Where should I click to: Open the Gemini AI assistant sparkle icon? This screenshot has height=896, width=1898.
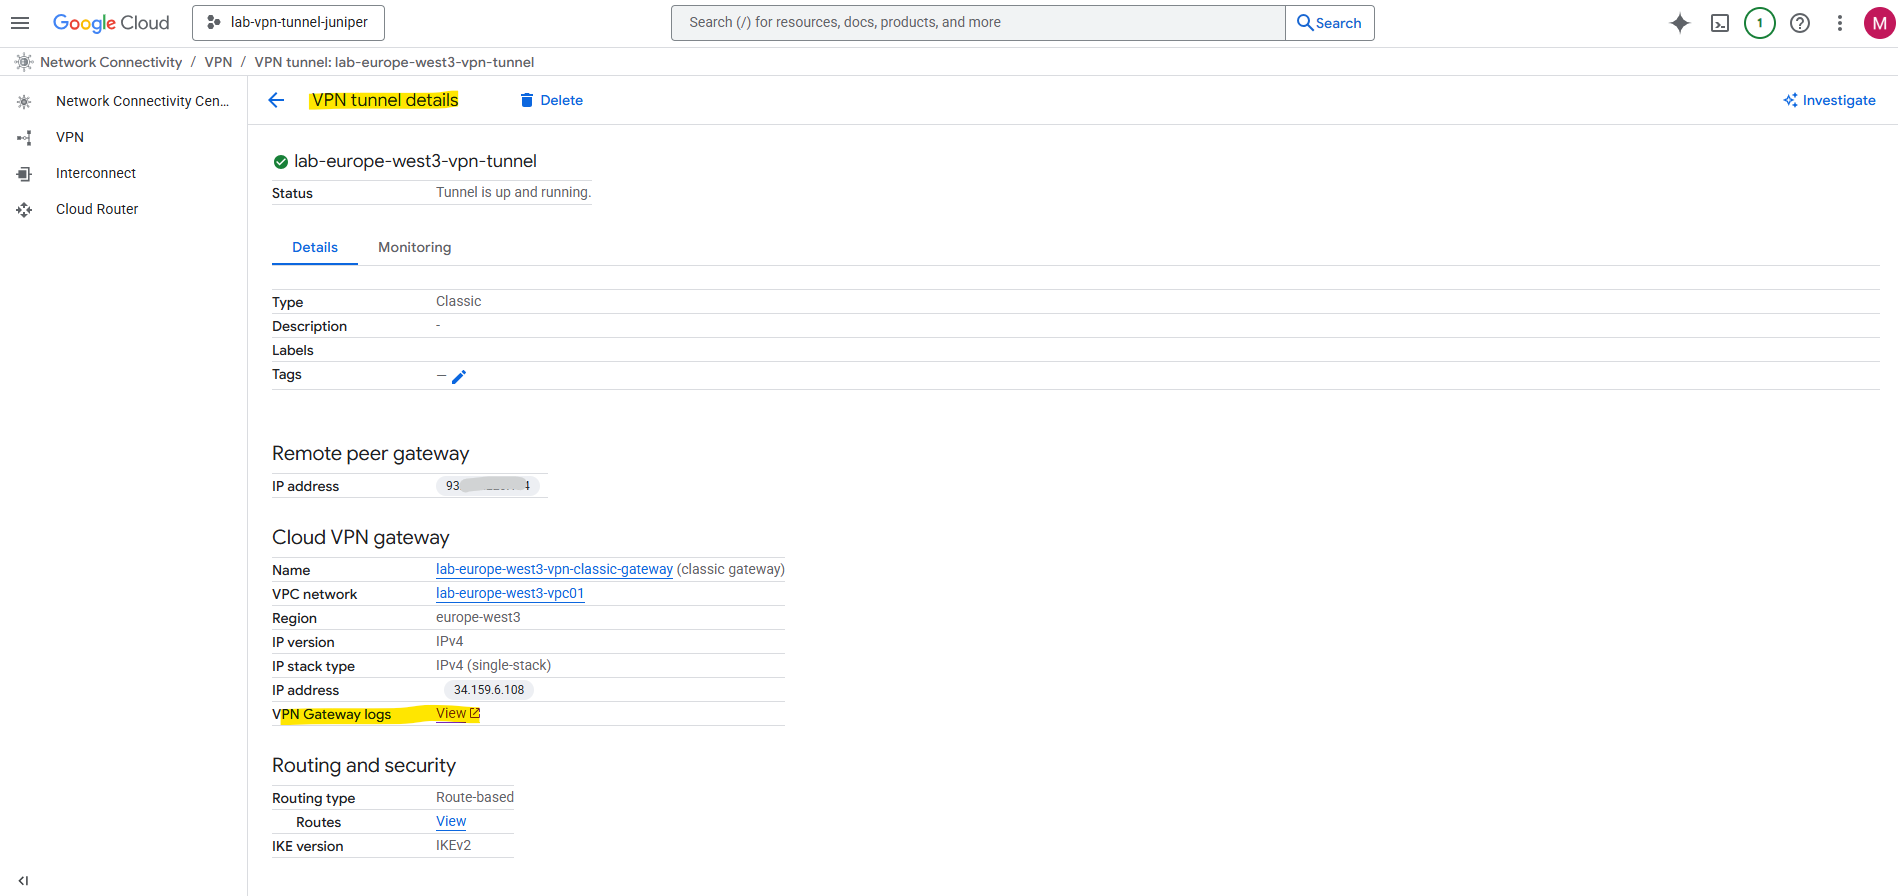click(1680, 23)
